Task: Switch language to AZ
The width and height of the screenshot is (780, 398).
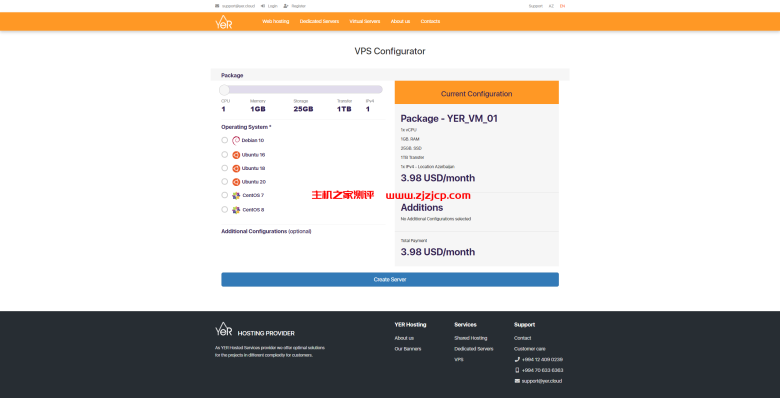Action: (551, 6)
